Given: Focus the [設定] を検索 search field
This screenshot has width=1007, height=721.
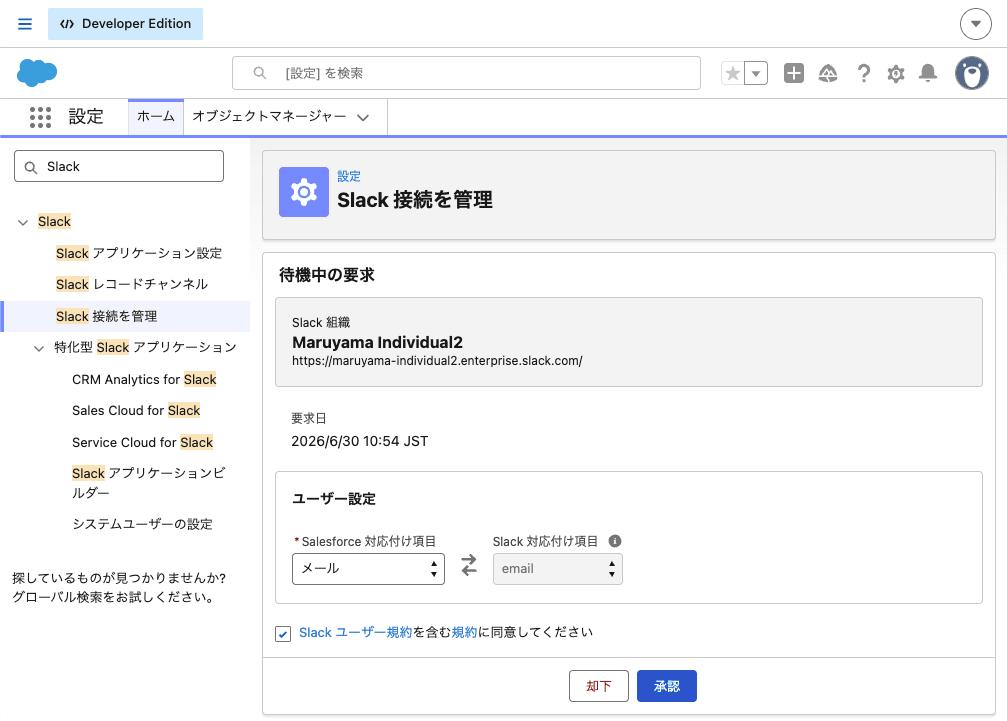Looking at the screenshot, I should click(466, 73).
